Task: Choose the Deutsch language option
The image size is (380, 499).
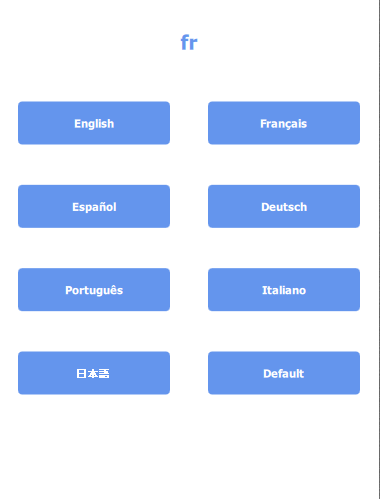Action: pos(284,206)
